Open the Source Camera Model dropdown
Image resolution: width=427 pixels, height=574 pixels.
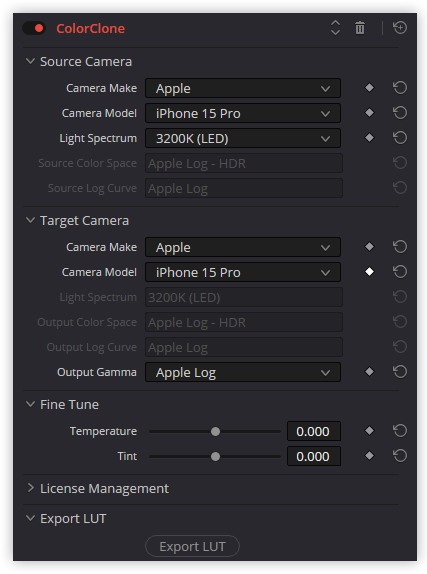(x=243, y=113)
